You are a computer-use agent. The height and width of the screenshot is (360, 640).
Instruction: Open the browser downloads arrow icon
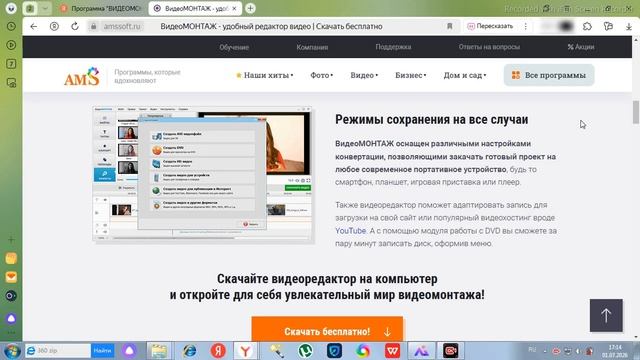point(629,27)
